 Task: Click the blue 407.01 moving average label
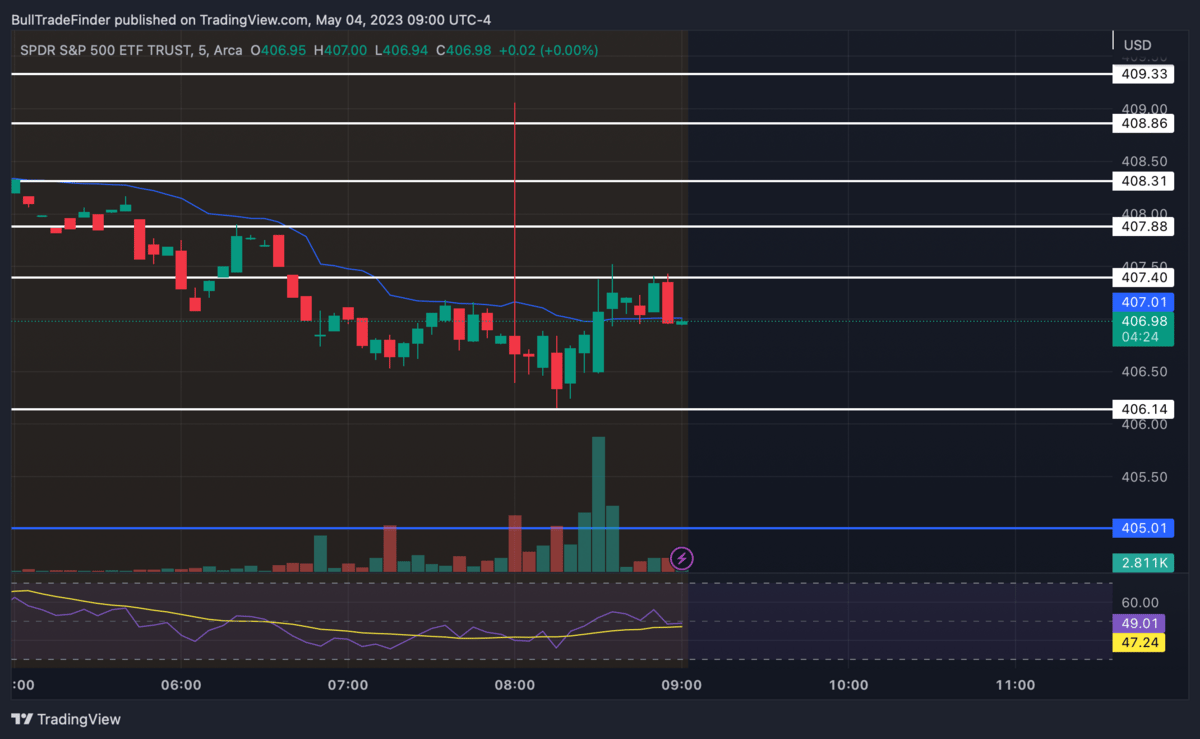[1143, 302]
